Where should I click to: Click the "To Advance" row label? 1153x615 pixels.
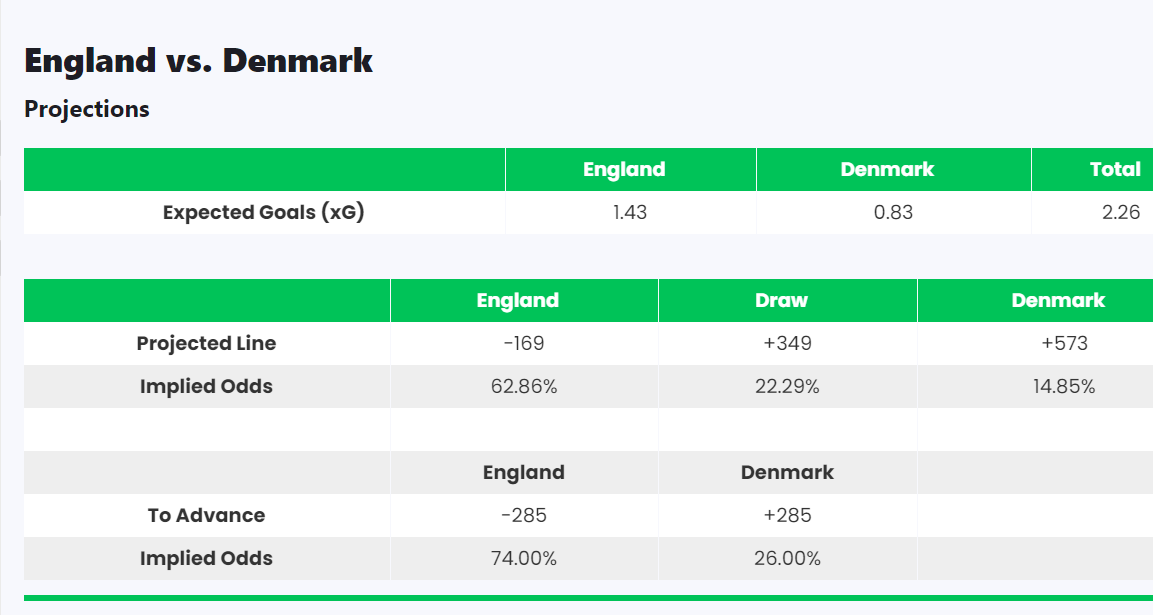click(x=206, y=515)
